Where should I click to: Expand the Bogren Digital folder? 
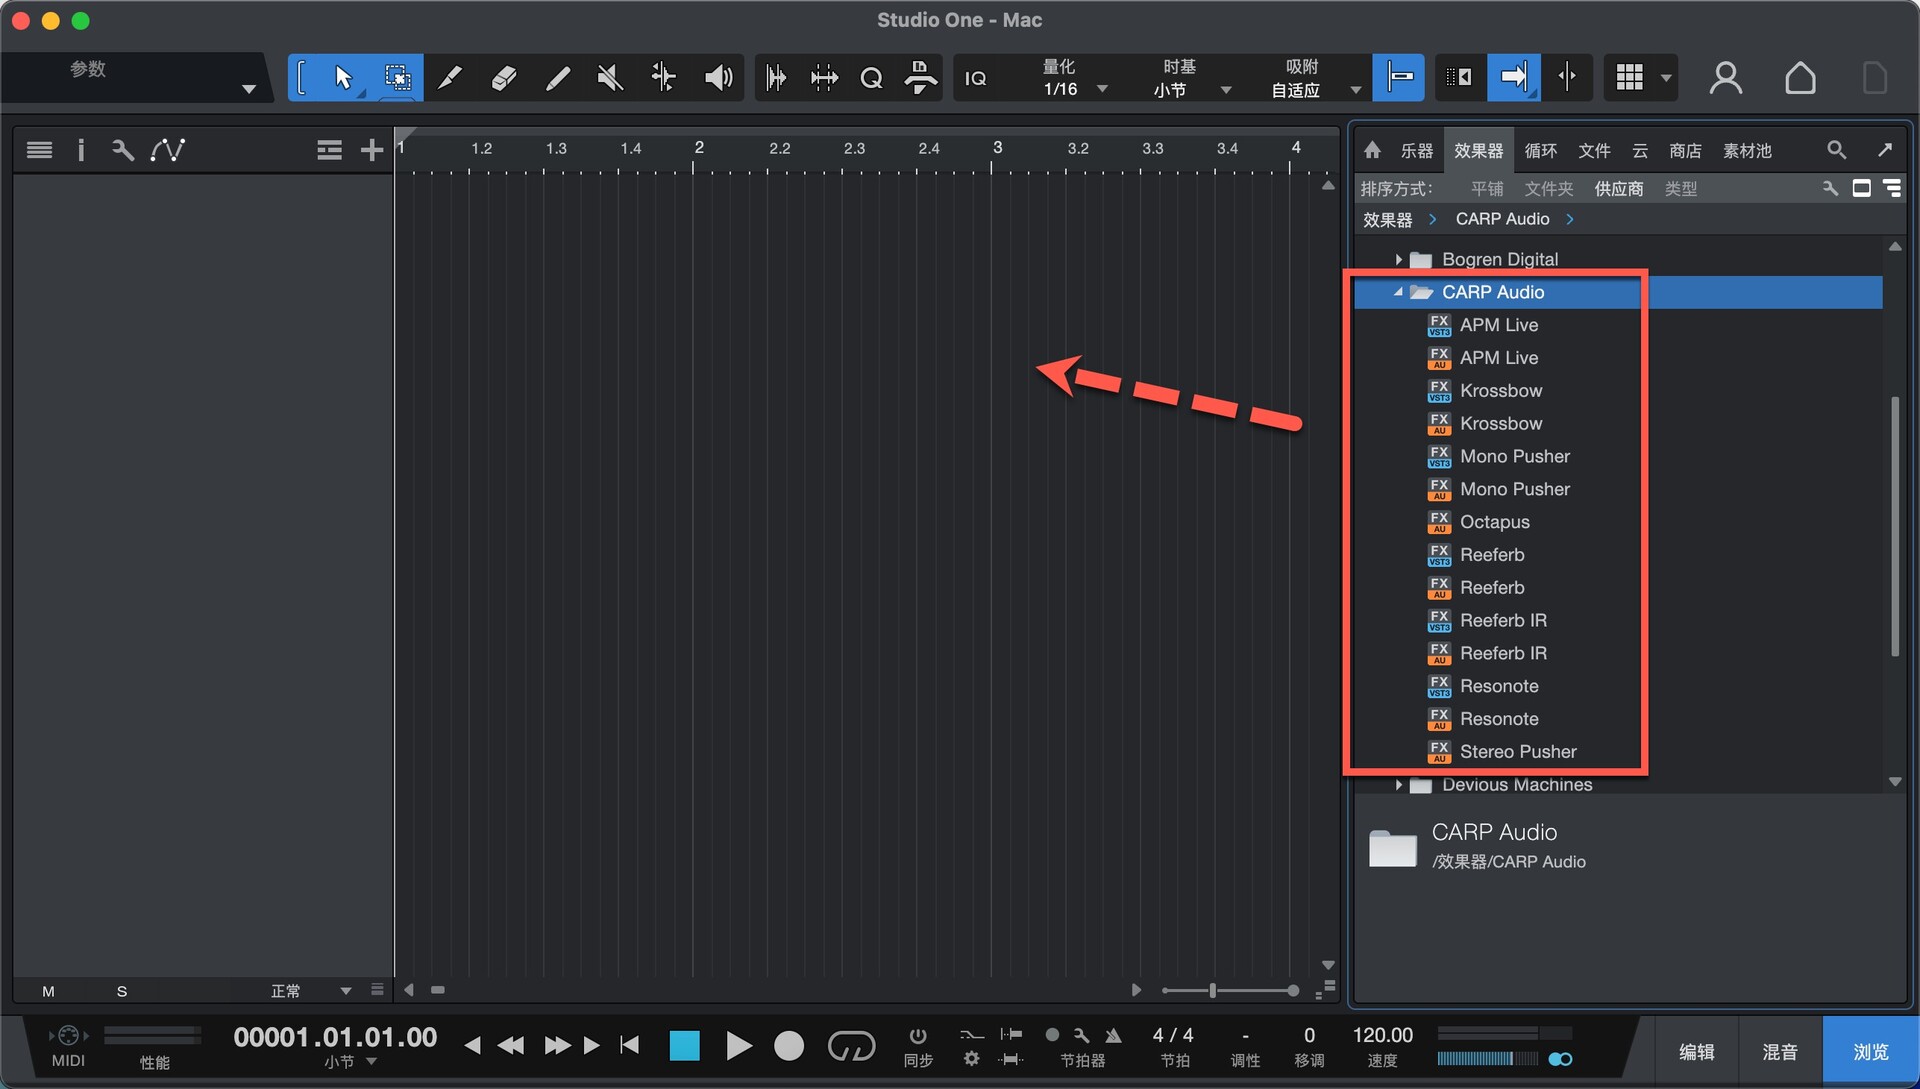[1398, 260]
